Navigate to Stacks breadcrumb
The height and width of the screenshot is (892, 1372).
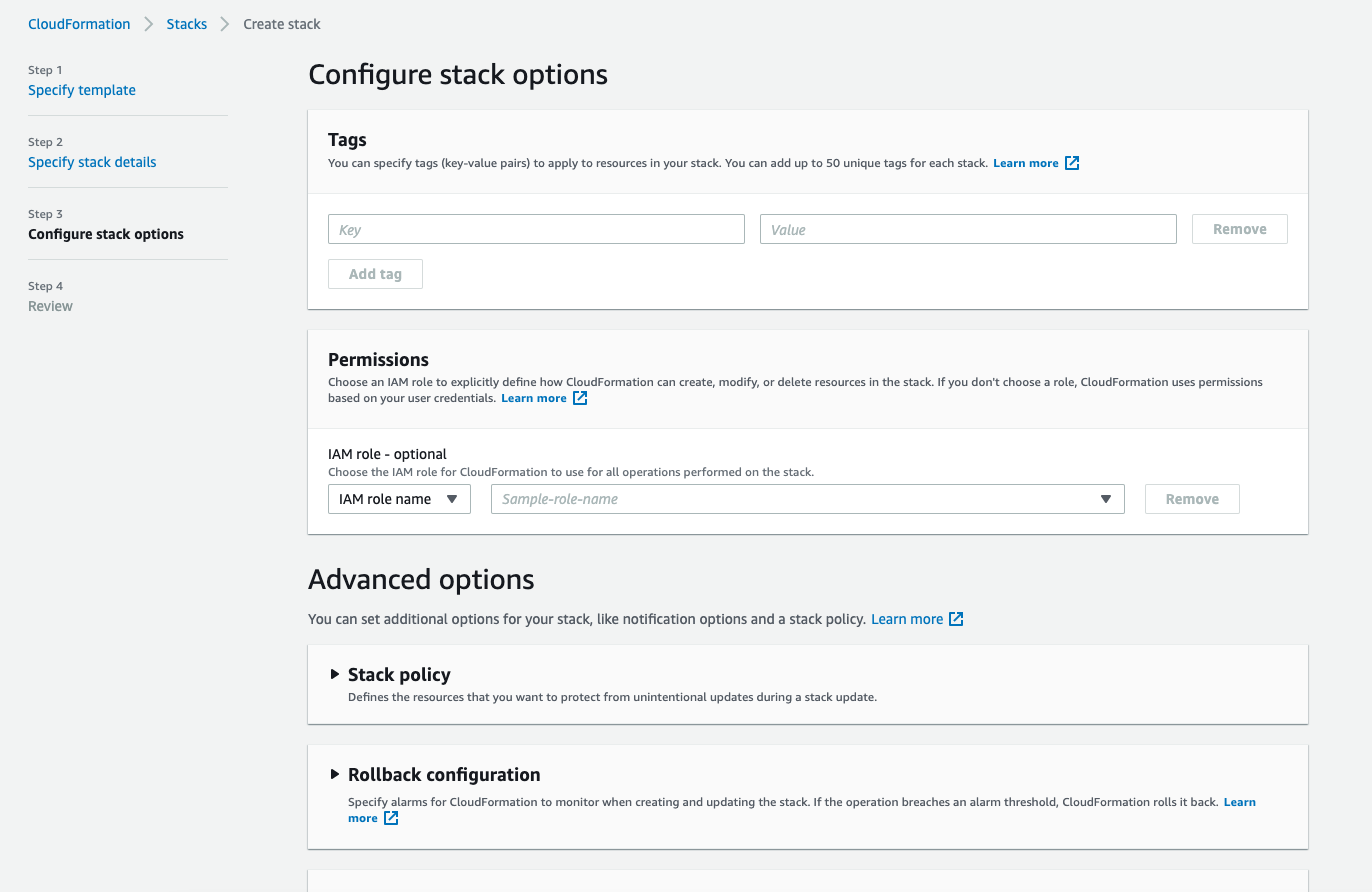[x=187, y=24]
